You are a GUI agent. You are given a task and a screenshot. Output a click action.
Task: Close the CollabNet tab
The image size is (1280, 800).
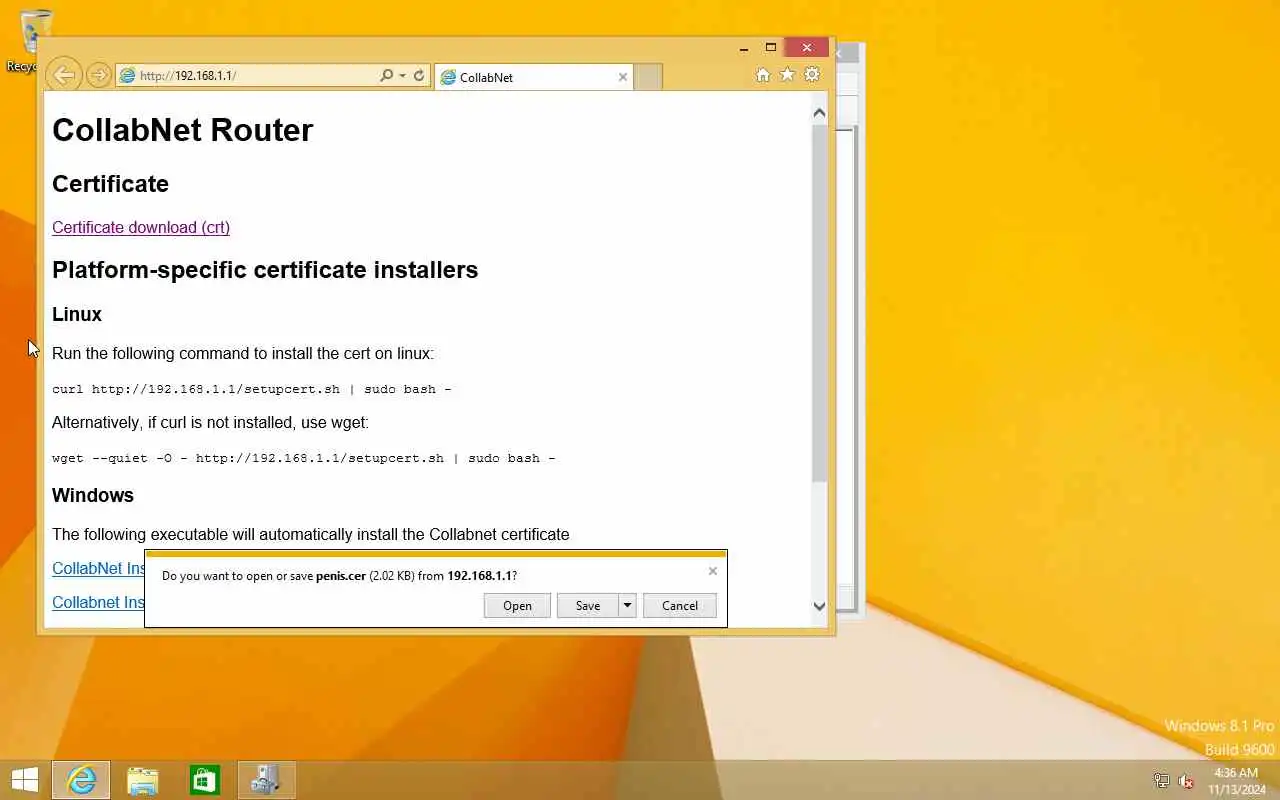pyautogui.click(x=623, y=77)
